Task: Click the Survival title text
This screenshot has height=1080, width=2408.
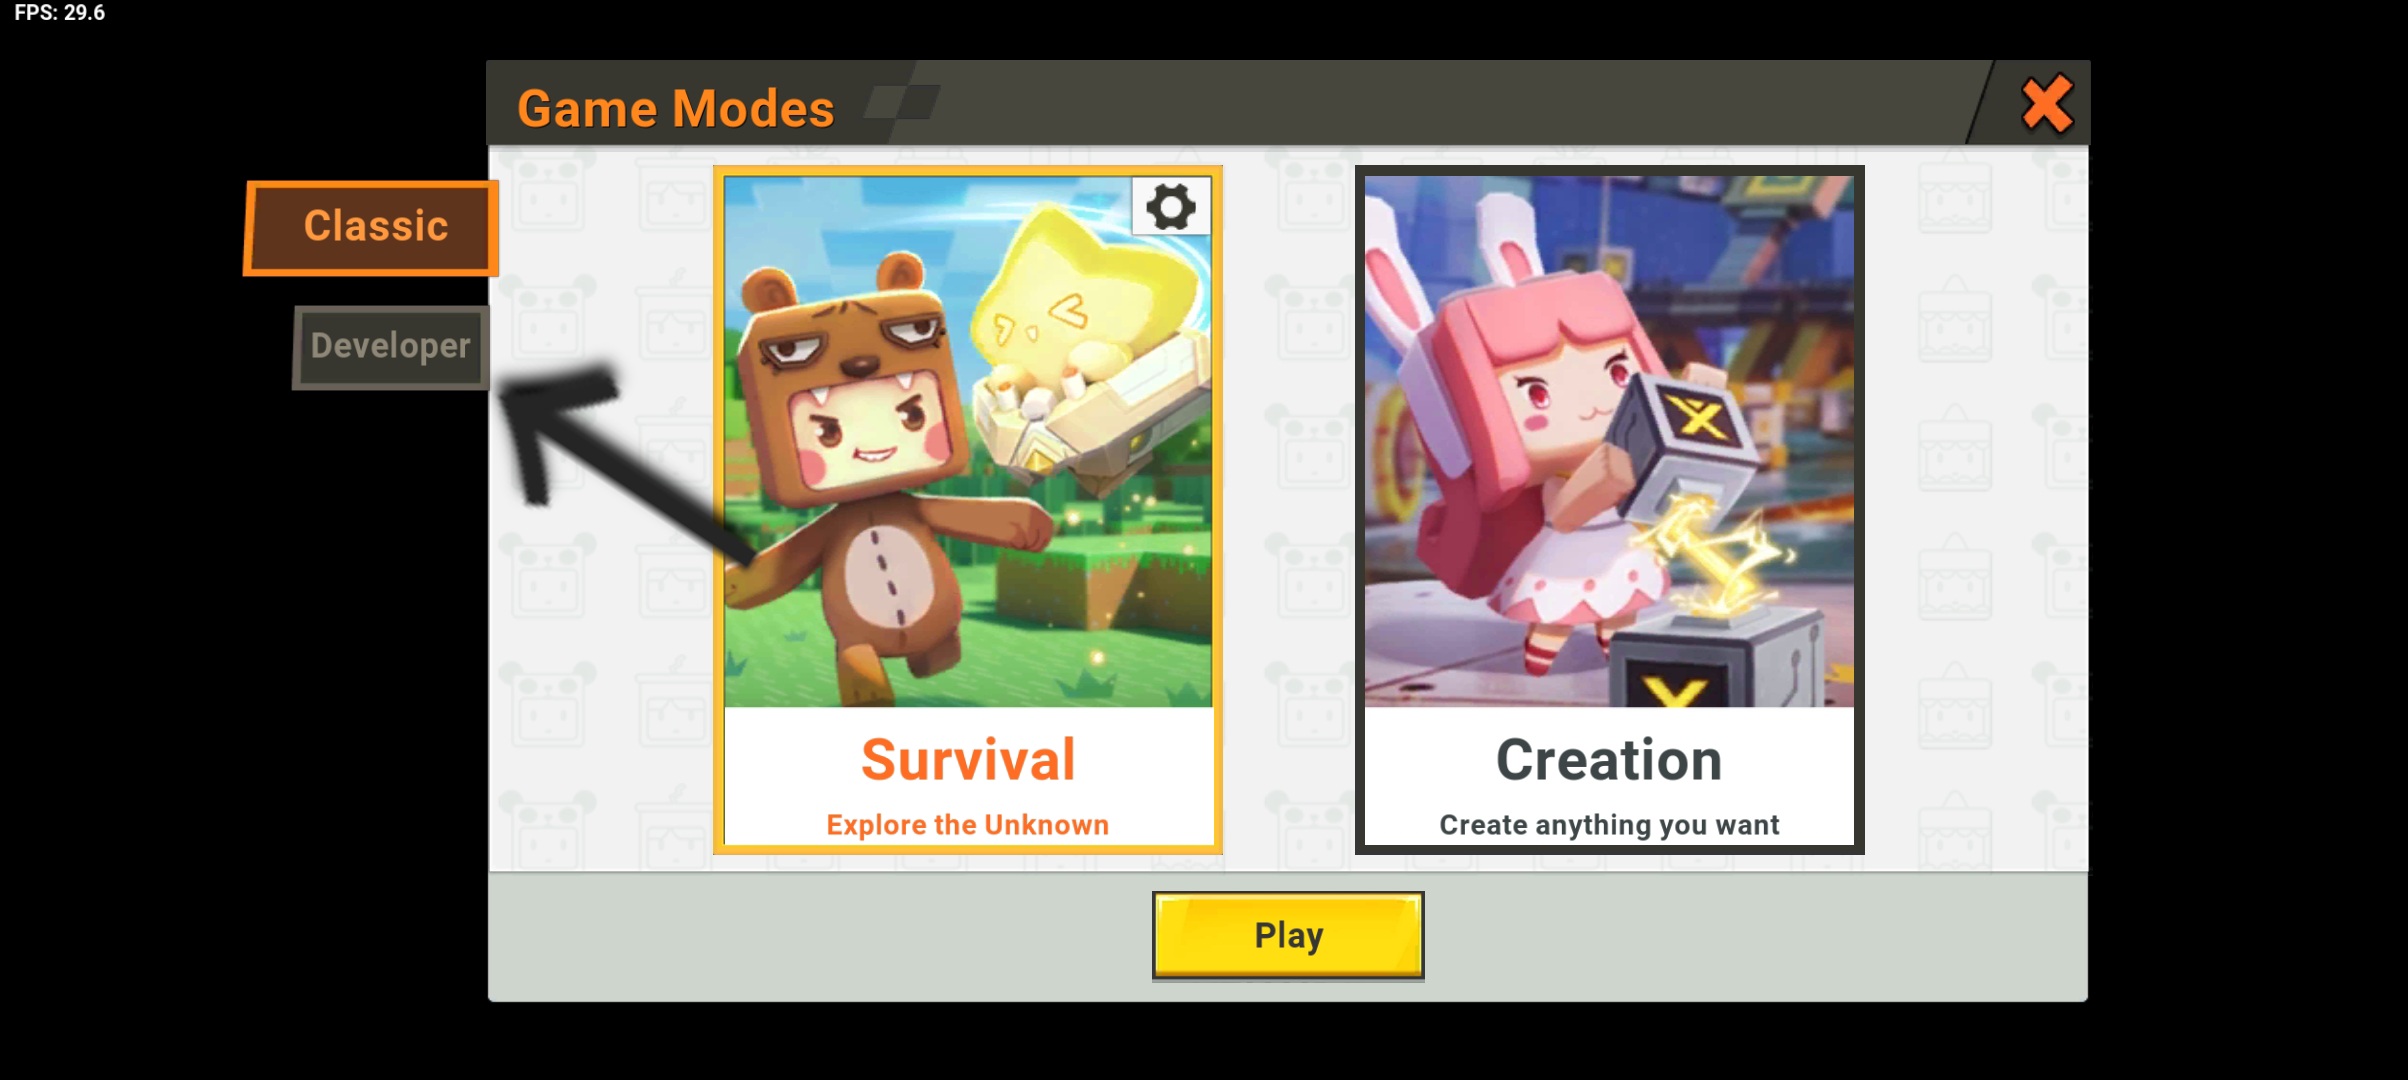Action: point(968,759)
